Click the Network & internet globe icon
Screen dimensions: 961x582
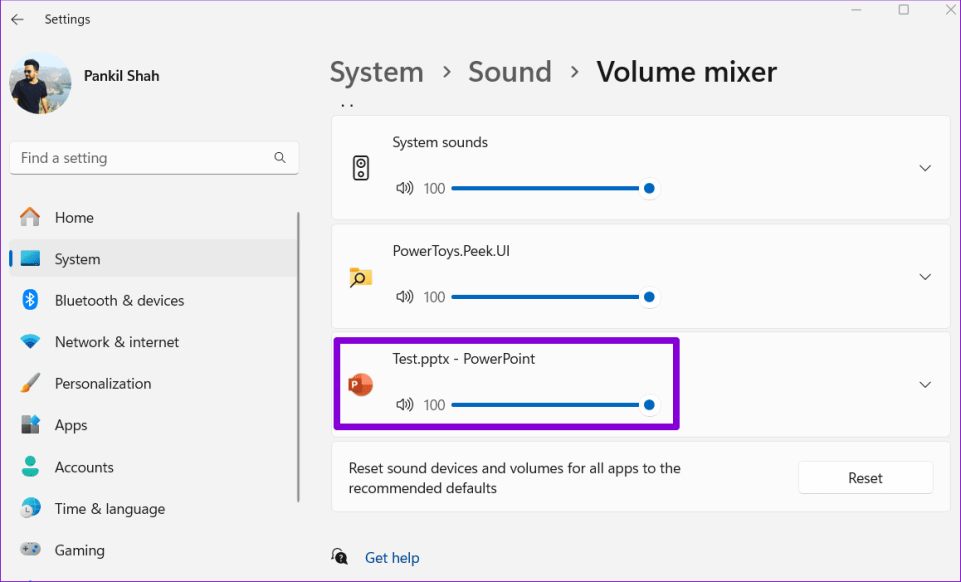[x=28, y=342]
